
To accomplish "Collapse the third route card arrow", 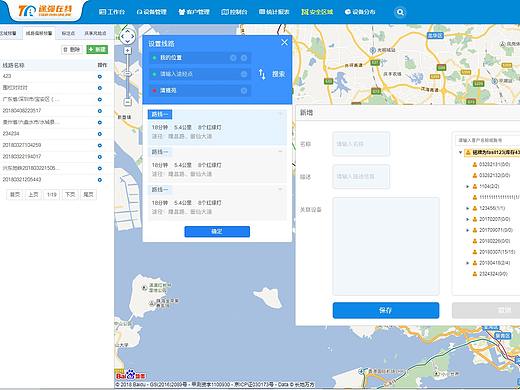I will (280, 189).
